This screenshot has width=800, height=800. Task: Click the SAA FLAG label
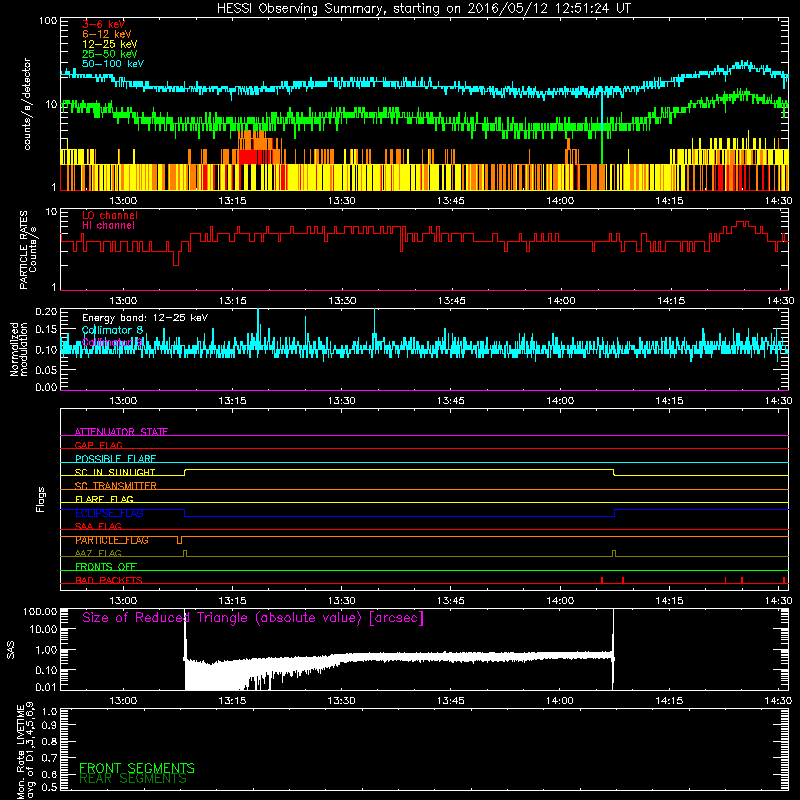tap(98, 526)
